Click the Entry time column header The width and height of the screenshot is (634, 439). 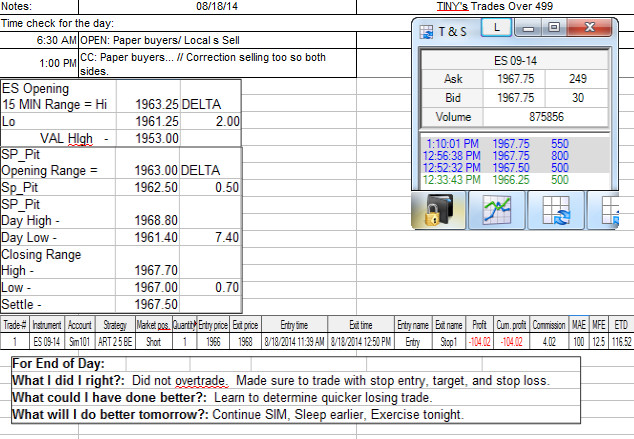tap(294, 325)
